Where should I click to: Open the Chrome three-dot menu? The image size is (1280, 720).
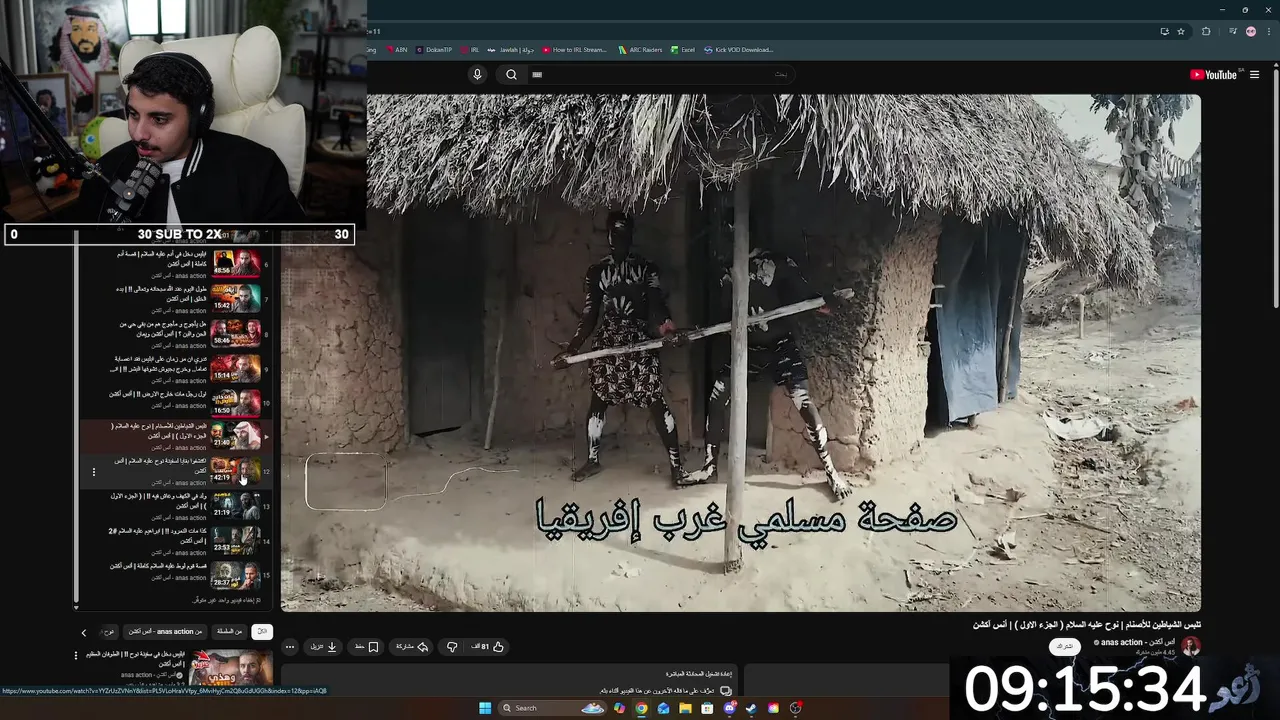[x=1268, y=31]
